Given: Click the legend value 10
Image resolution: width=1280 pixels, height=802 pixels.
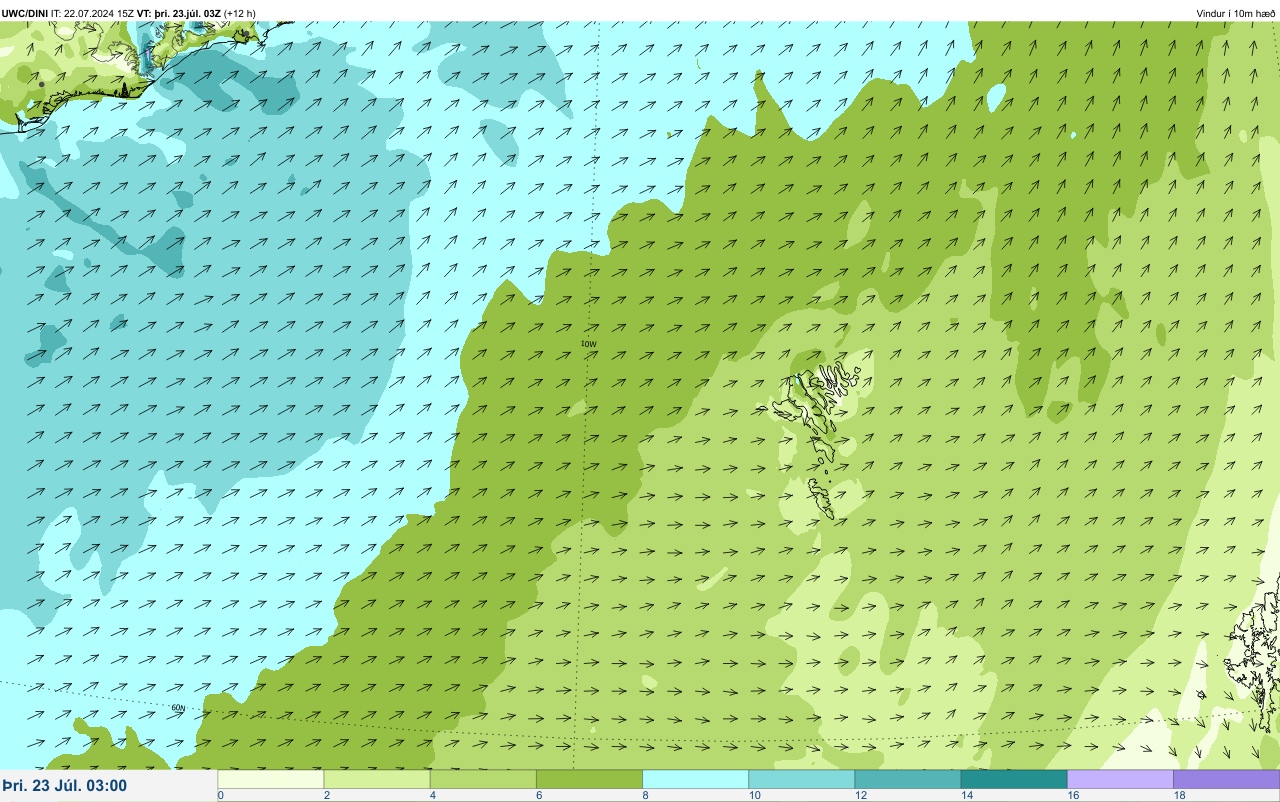Looking at the screenshot, I should tap(754, 796).
